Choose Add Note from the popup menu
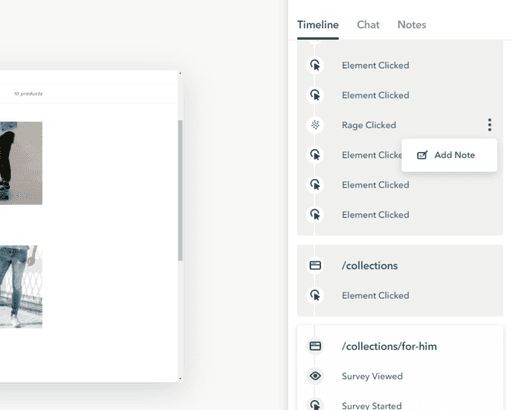This screenshot has width=512, height=410. [x=449, y=155]
